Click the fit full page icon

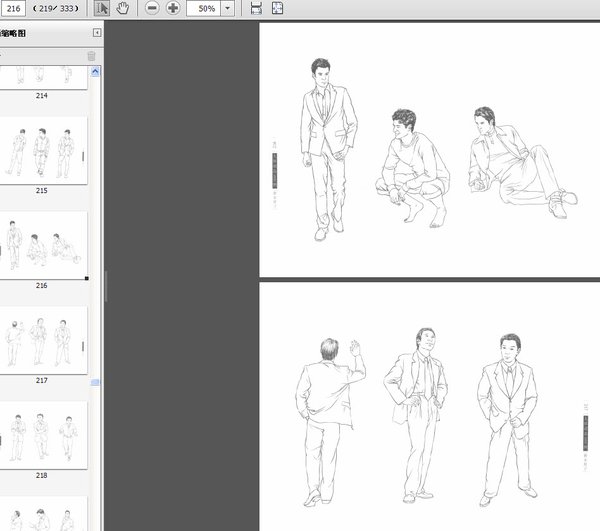[x=277, y=8]
